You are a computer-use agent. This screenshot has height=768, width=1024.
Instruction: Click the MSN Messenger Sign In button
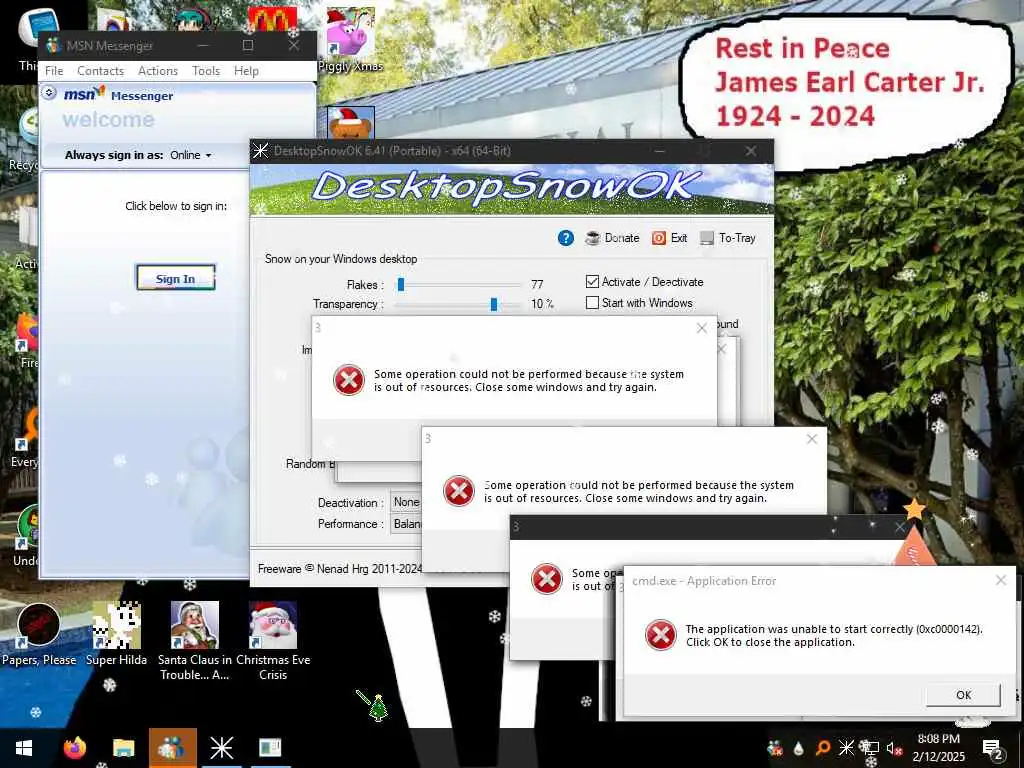[176, 278]
